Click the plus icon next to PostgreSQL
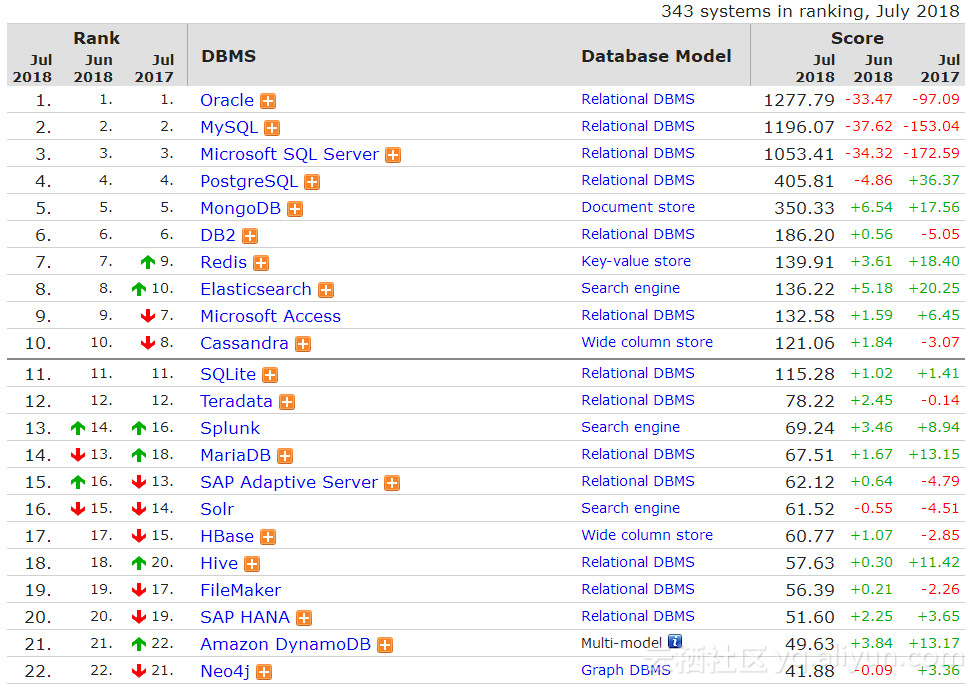 click(312, 182)
